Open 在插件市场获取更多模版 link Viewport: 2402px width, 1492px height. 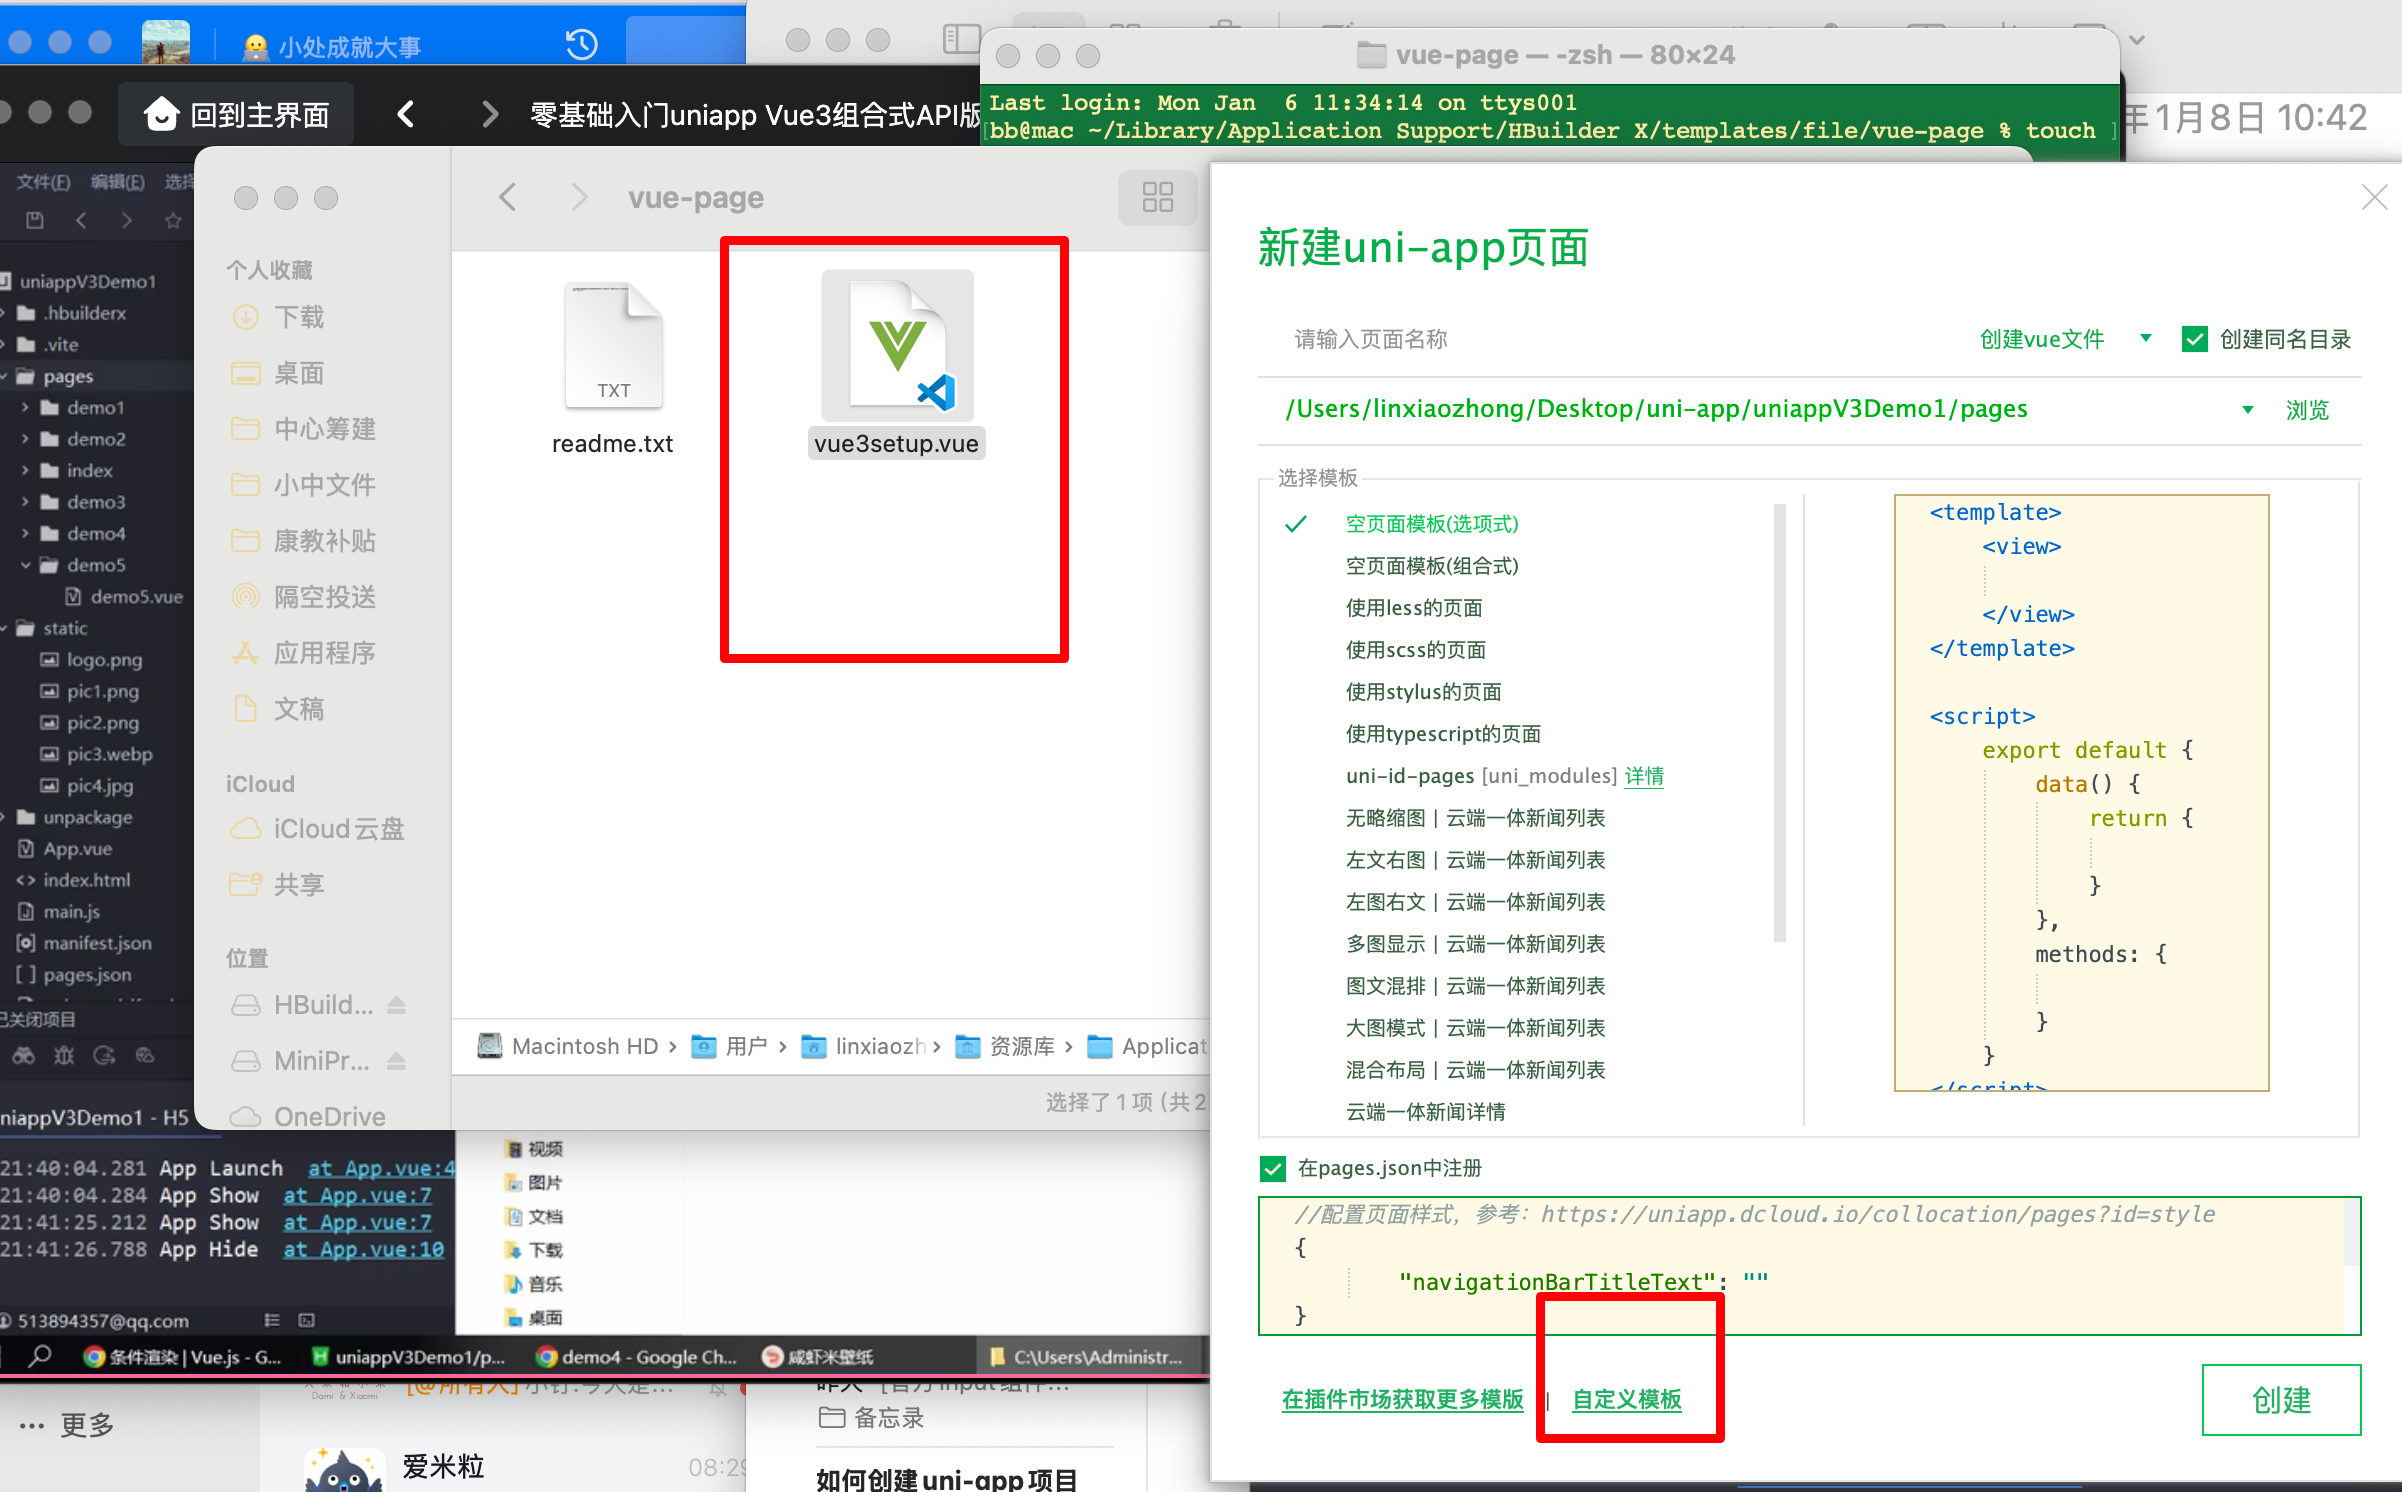pos(1402,1399)
